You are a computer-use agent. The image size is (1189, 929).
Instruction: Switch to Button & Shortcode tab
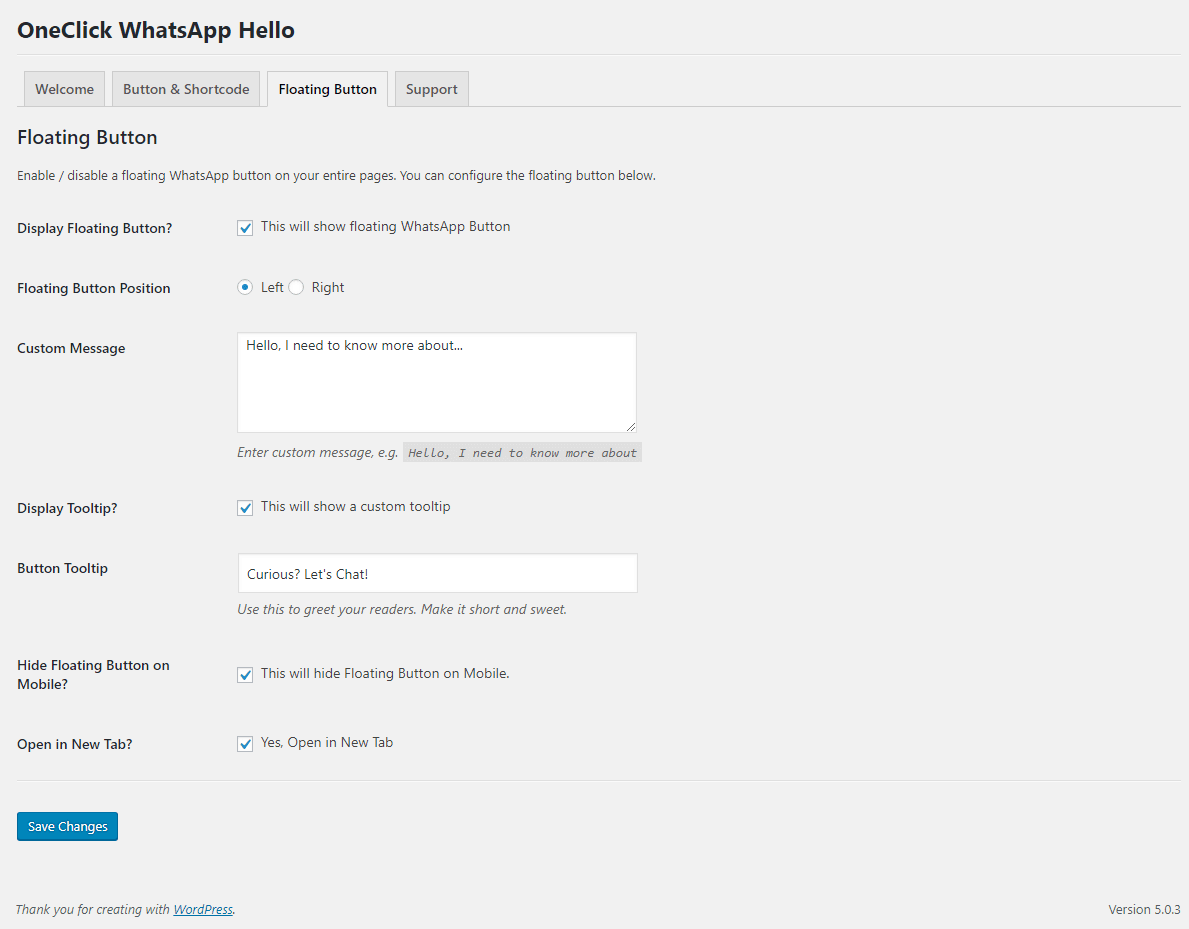click(186, 89)
